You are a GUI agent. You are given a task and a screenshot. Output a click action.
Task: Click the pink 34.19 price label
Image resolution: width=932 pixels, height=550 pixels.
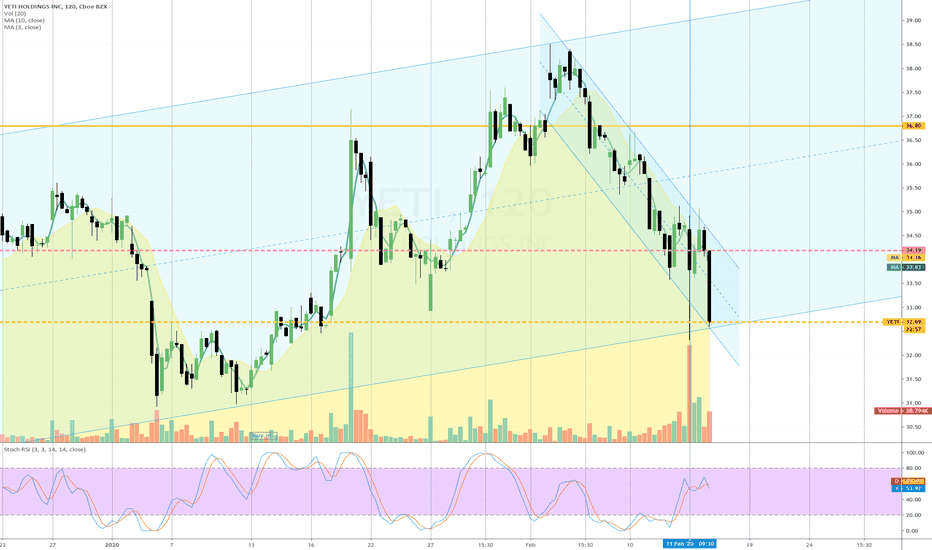coord(914,250)
